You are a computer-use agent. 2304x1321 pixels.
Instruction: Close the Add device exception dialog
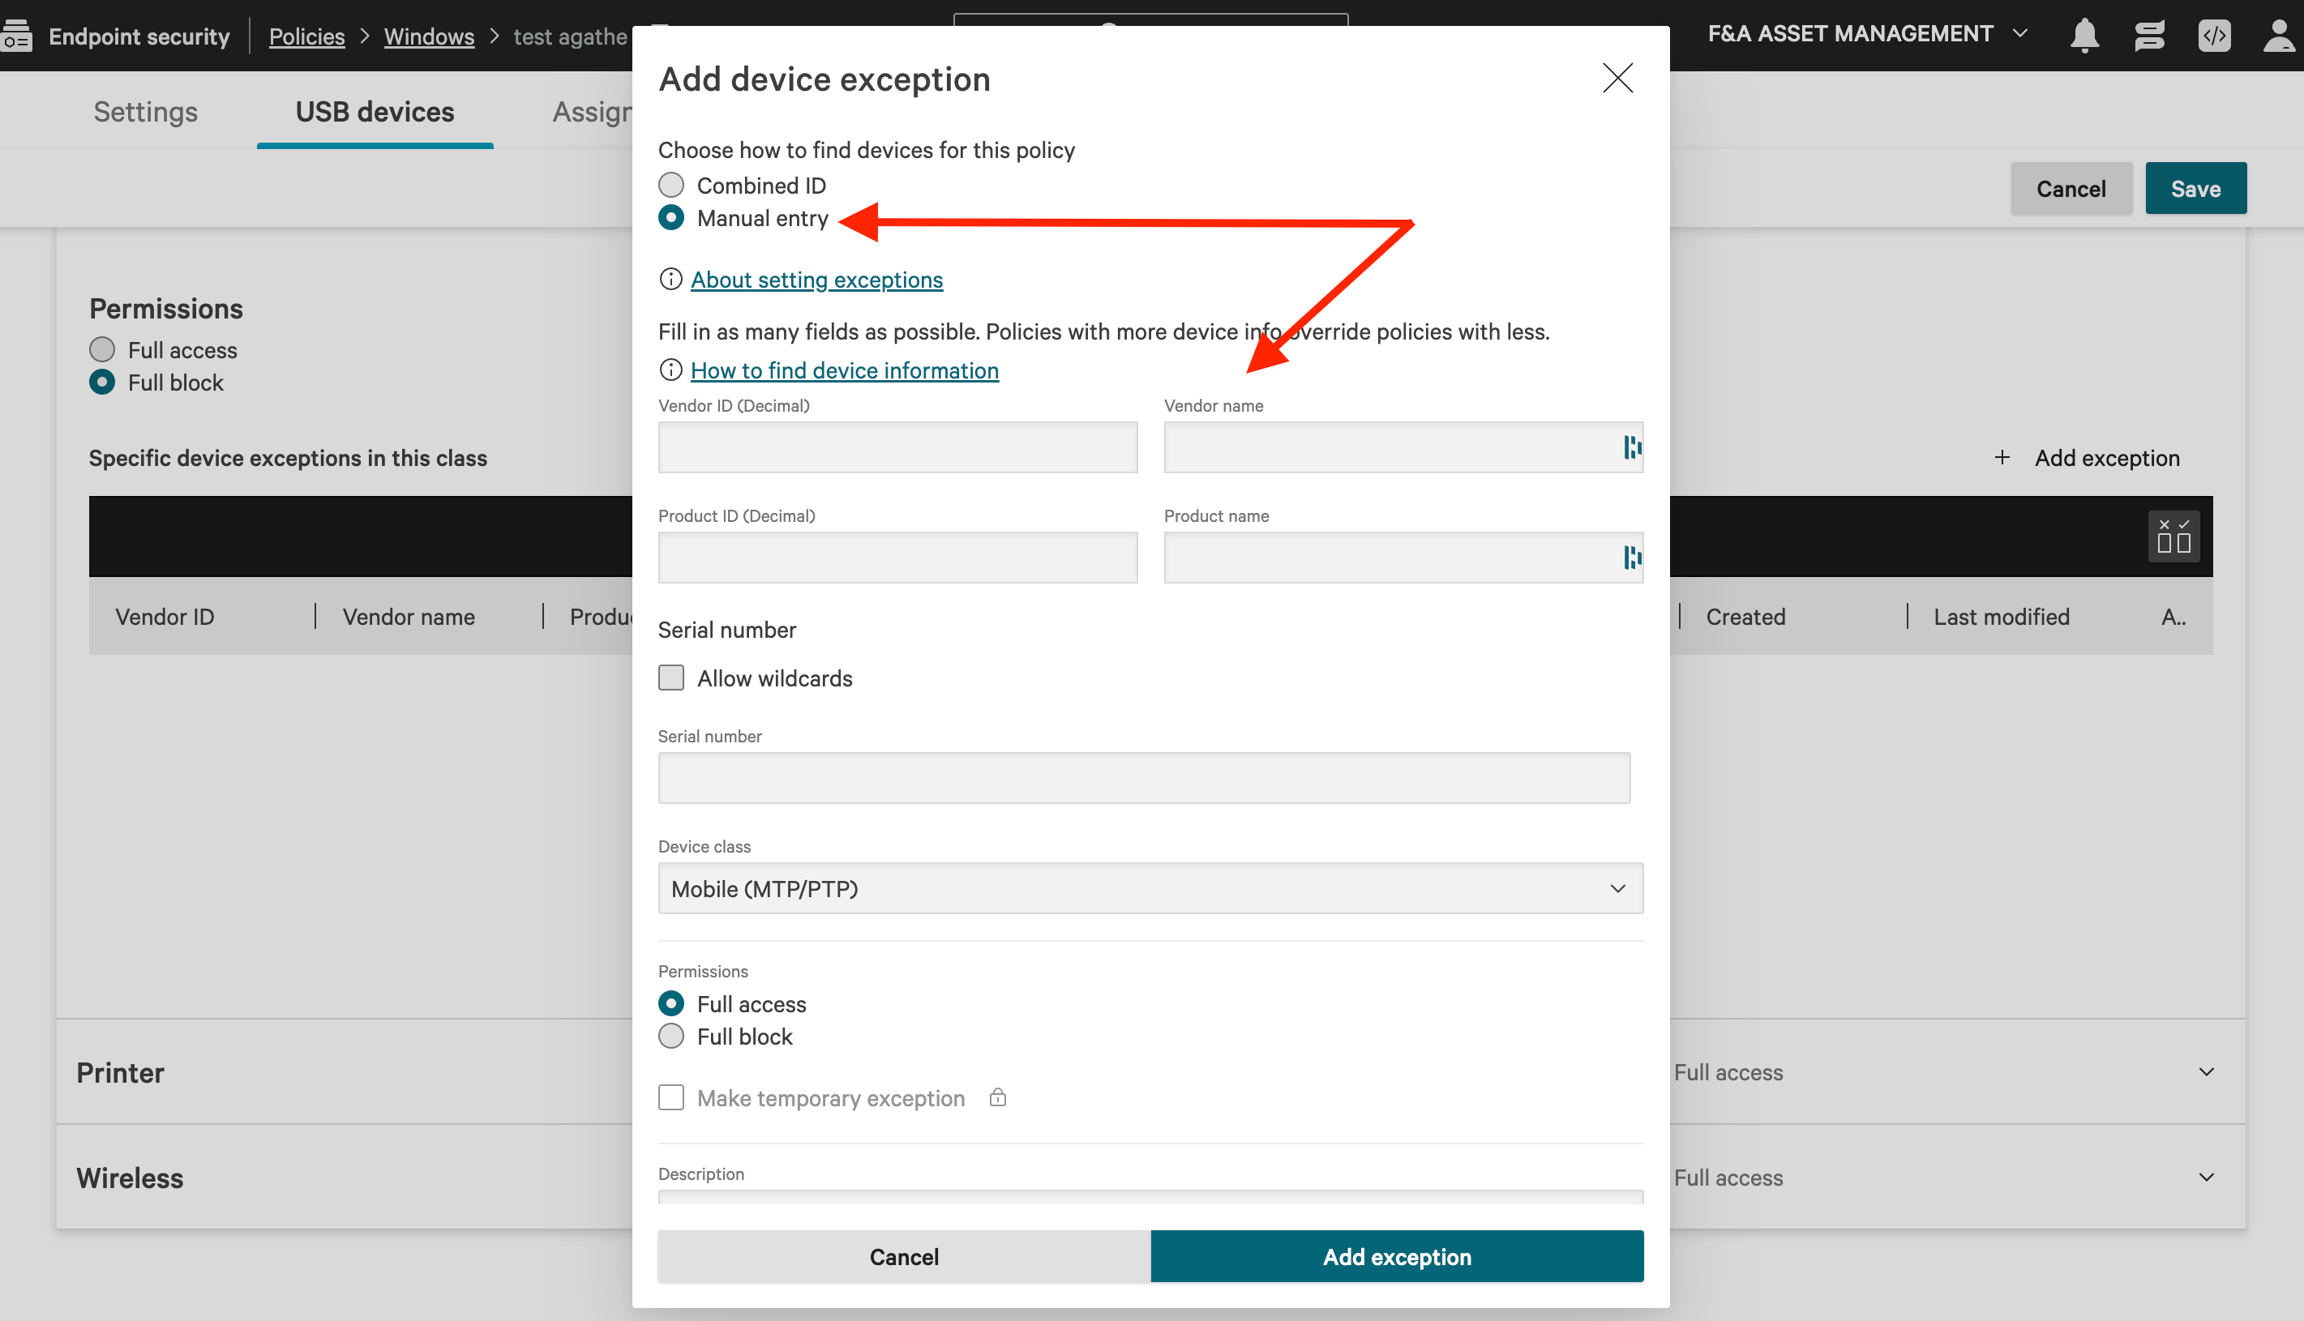tap(1617, 78)
